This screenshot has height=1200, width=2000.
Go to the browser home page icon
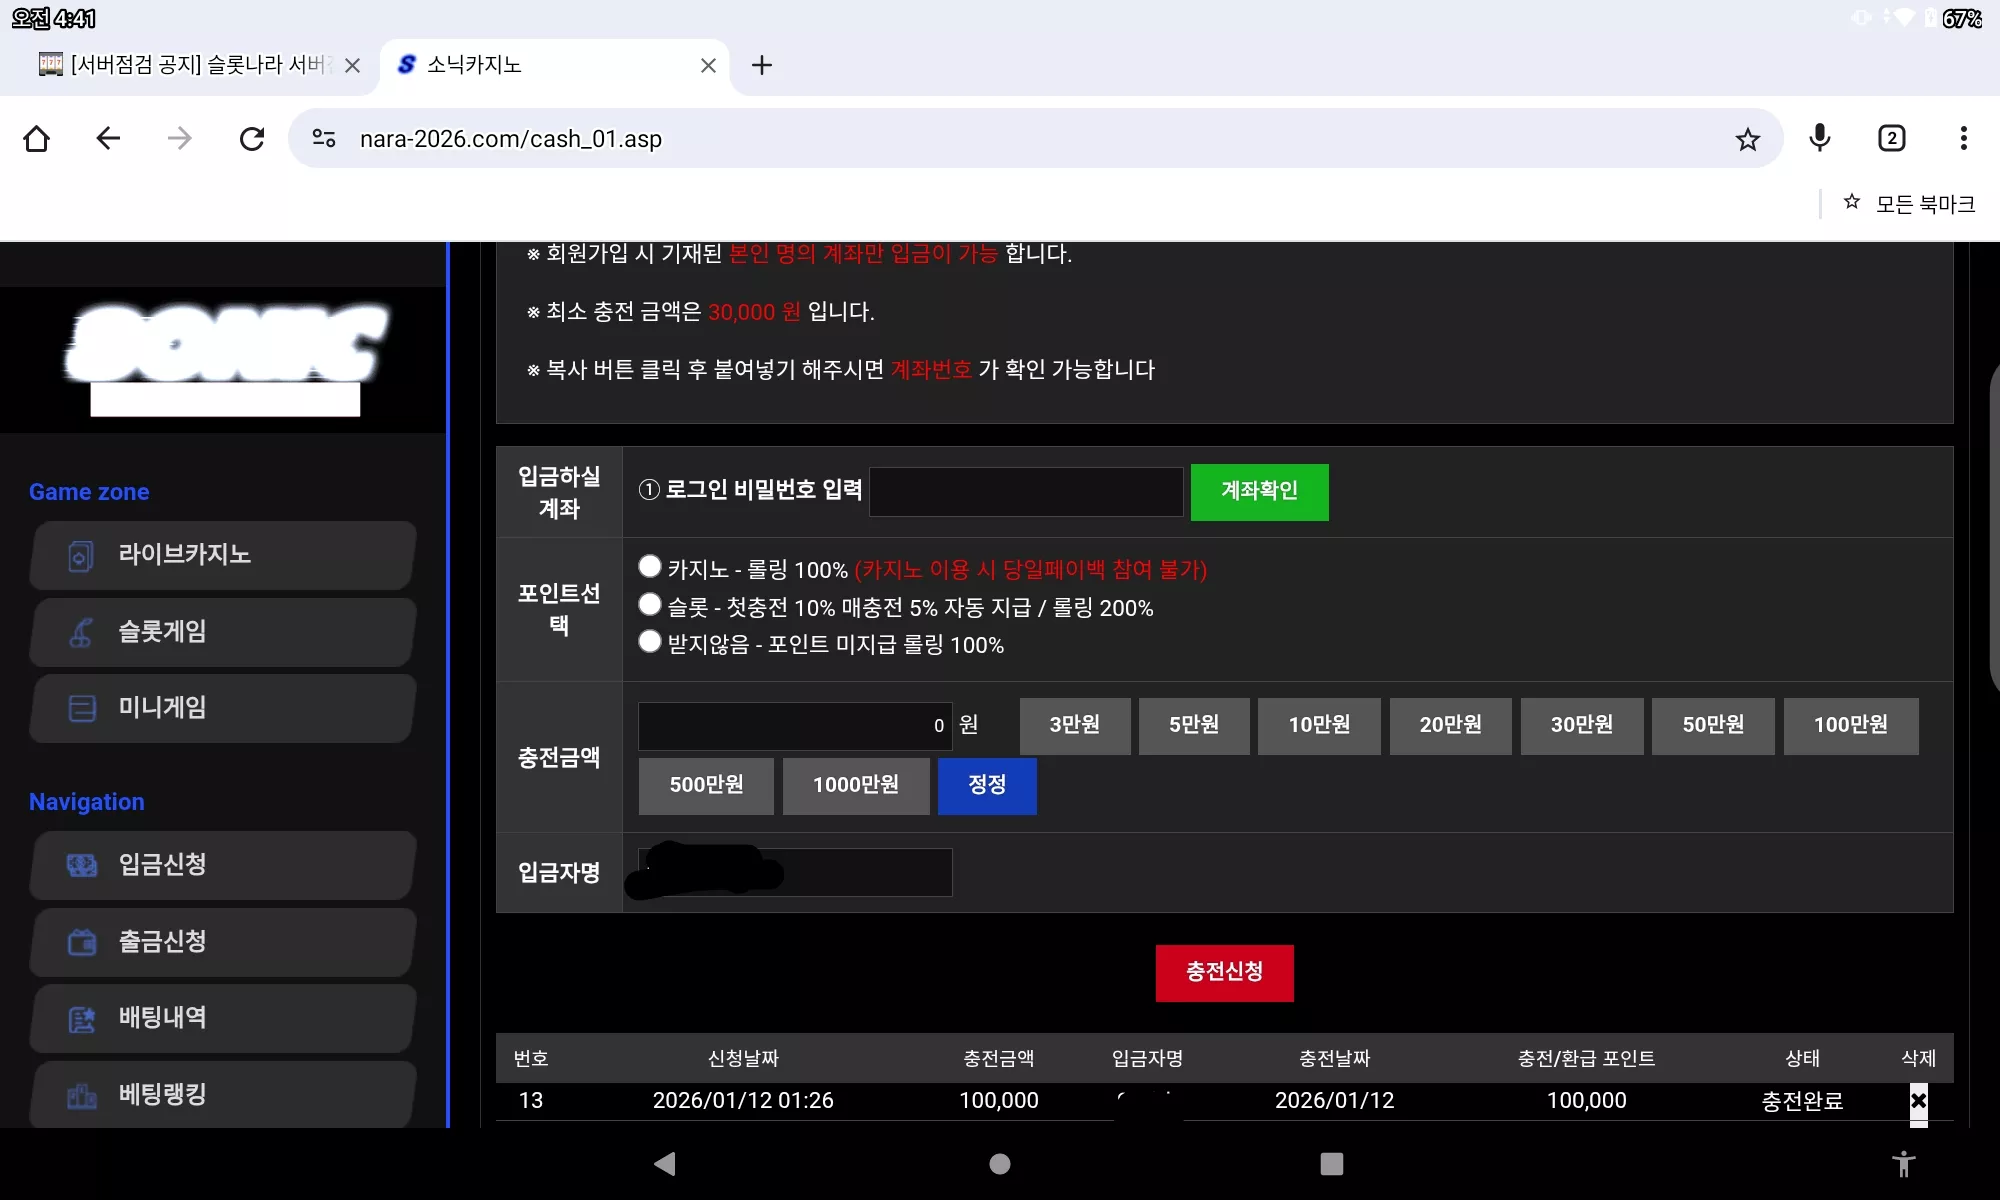pos(37,138)
